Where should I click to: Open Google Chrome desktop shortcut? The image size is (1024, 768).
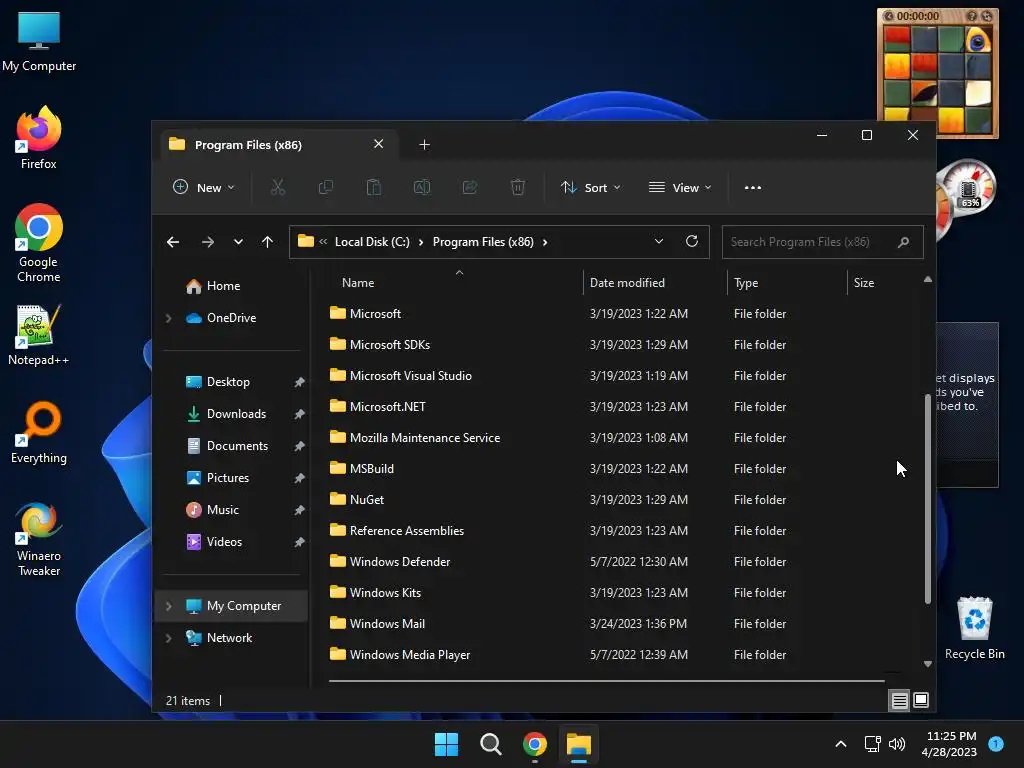(39, 243)
